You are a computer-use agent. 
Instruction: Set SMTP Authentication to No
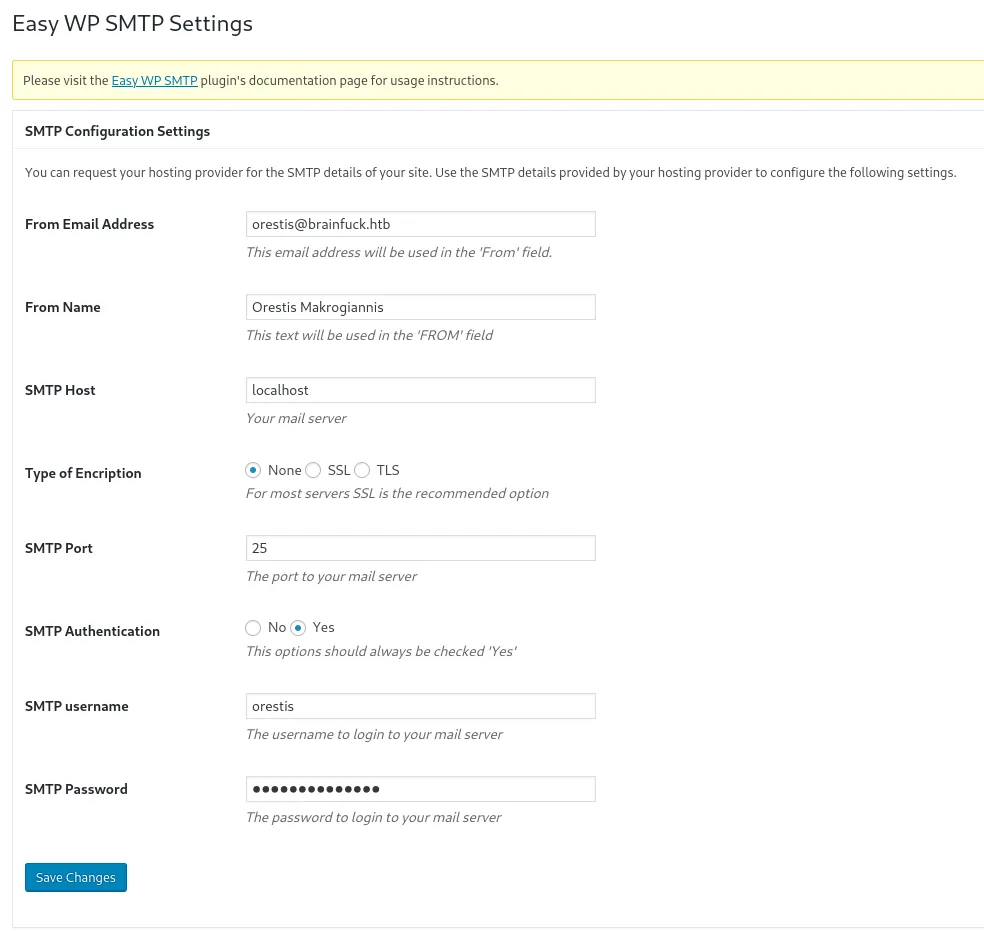[253, 627]
